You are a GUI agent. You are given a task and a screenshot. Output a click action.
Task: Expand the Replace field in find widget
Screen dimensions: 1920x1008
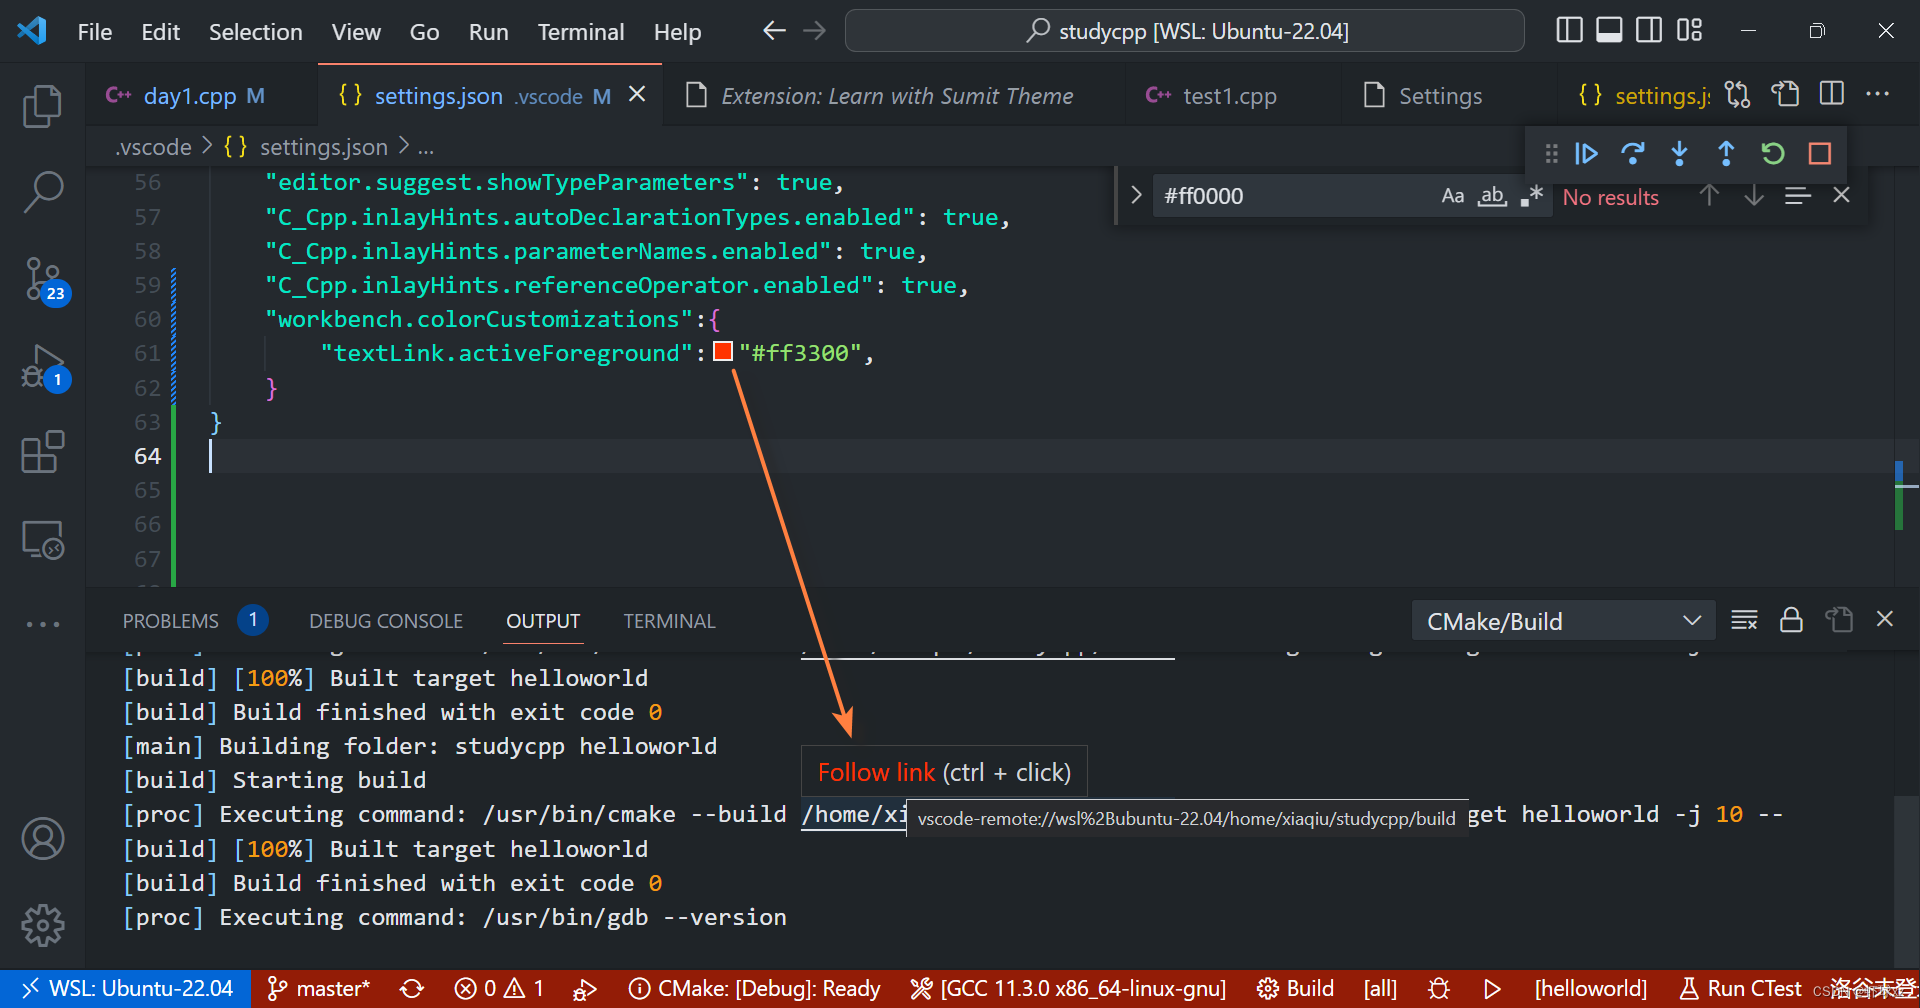(1136, 195)
